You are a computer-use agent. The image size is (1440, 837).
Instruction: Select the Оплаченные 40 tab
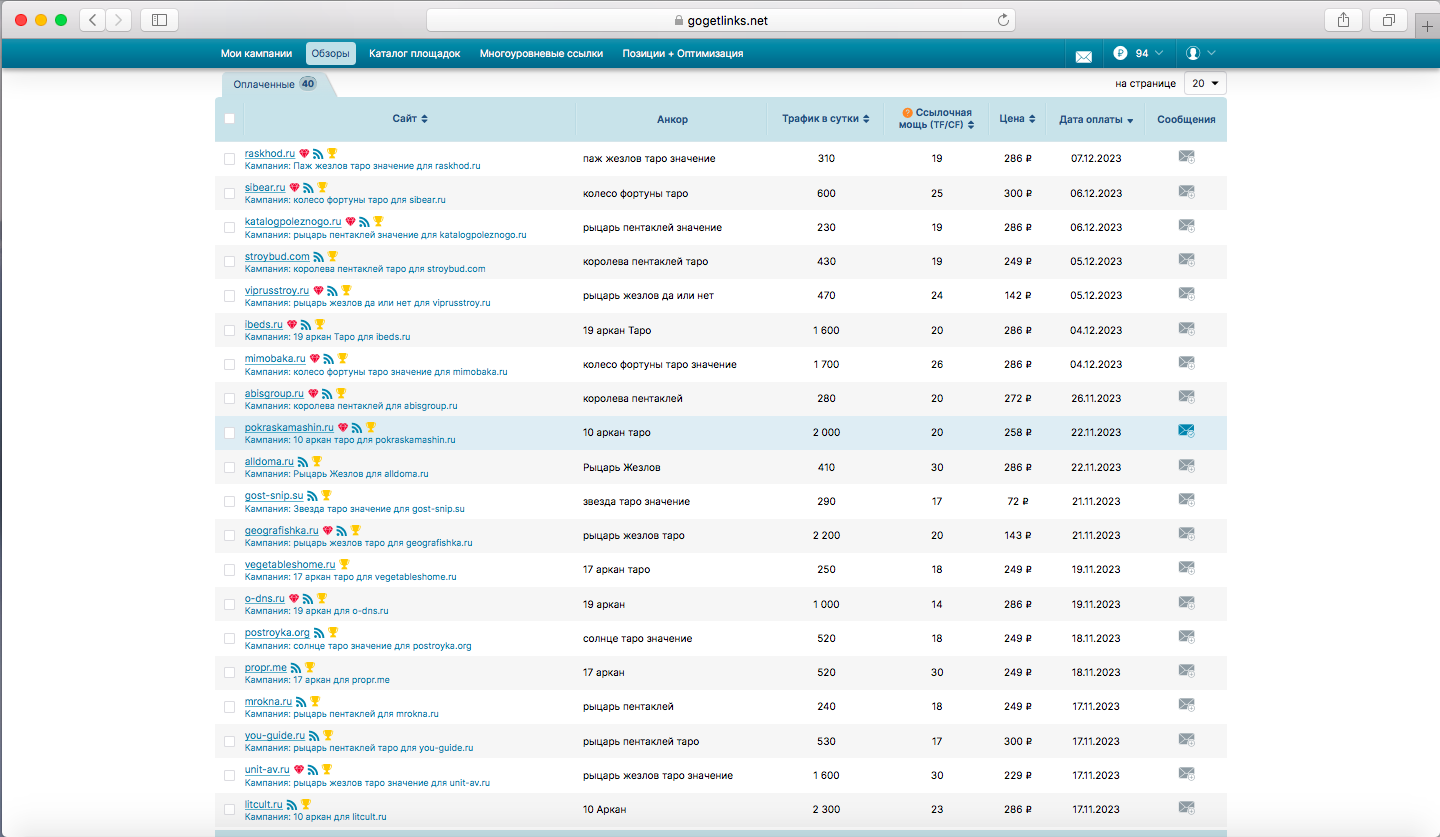[x=275, y=84]
